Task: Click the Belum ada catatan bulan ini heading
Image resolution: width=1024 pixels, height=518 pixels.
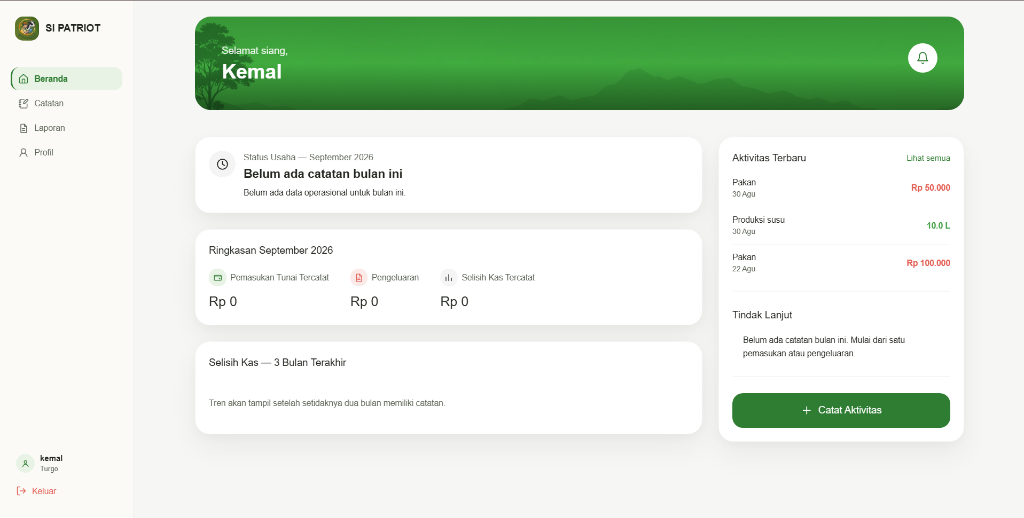Action: [x=323, y=174]
